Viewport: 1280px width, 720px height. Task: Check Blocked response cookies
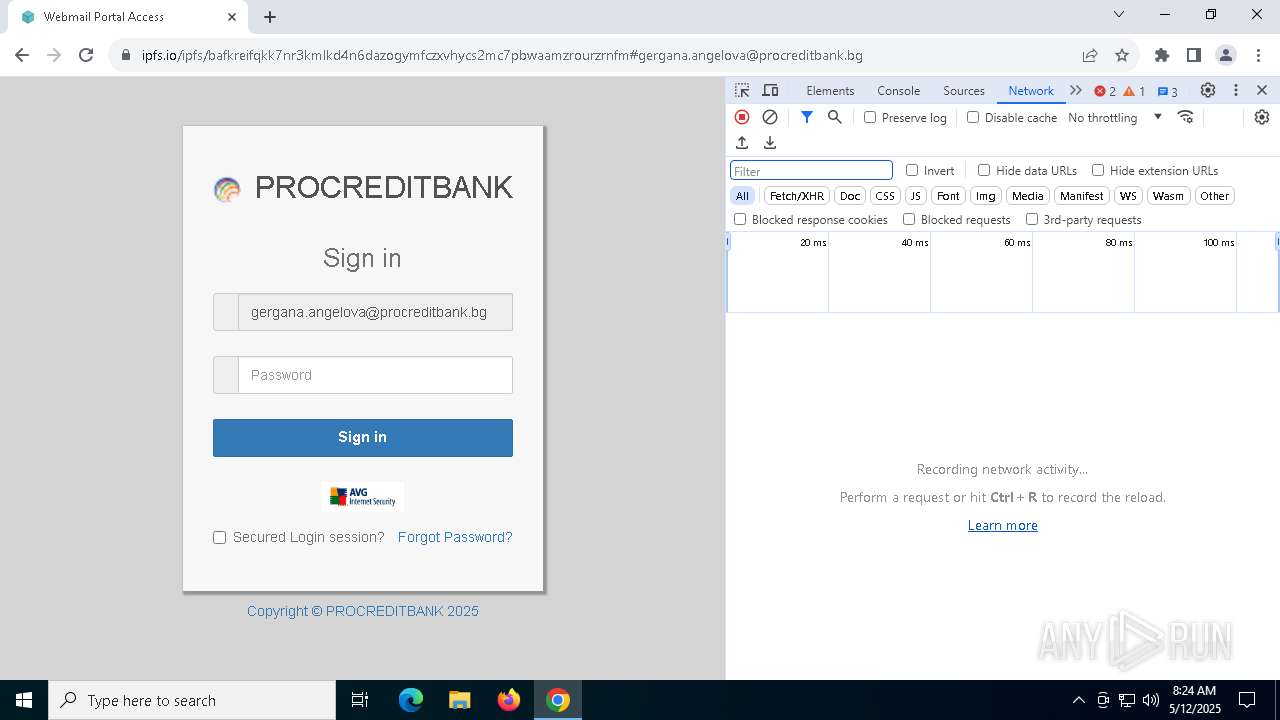tap(740, 219)
